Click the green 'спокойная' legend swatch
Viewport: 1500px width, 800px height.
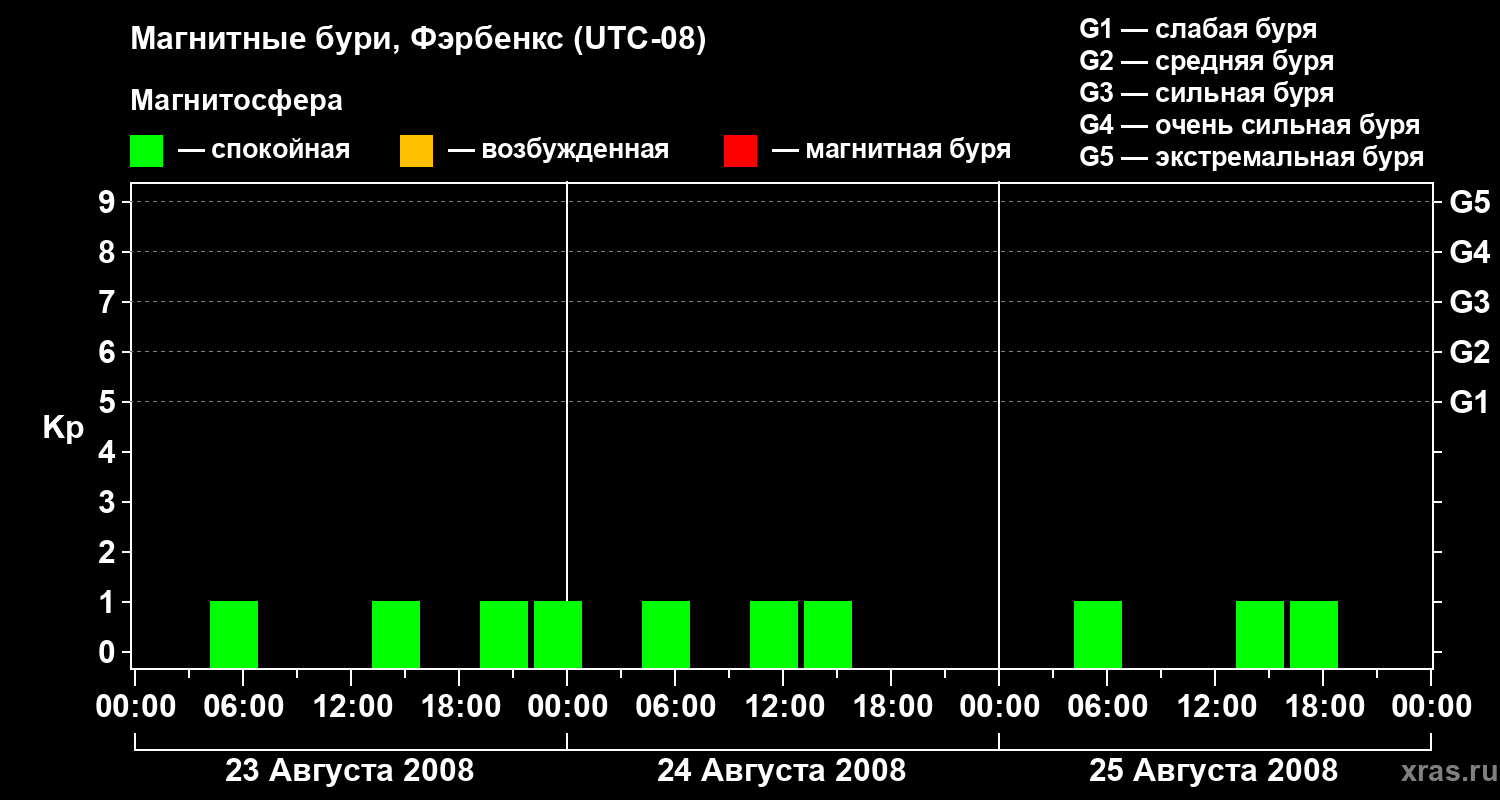click(x=147, y=151)
